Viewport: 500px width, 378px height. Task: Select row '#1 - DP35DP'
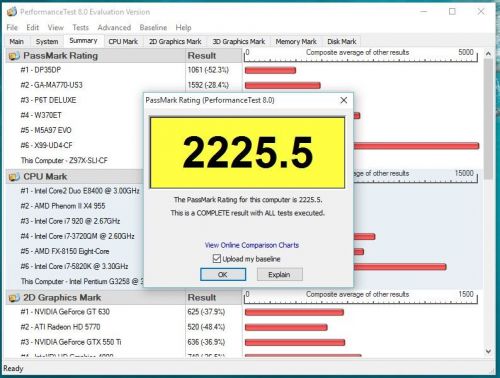[41, 70]
